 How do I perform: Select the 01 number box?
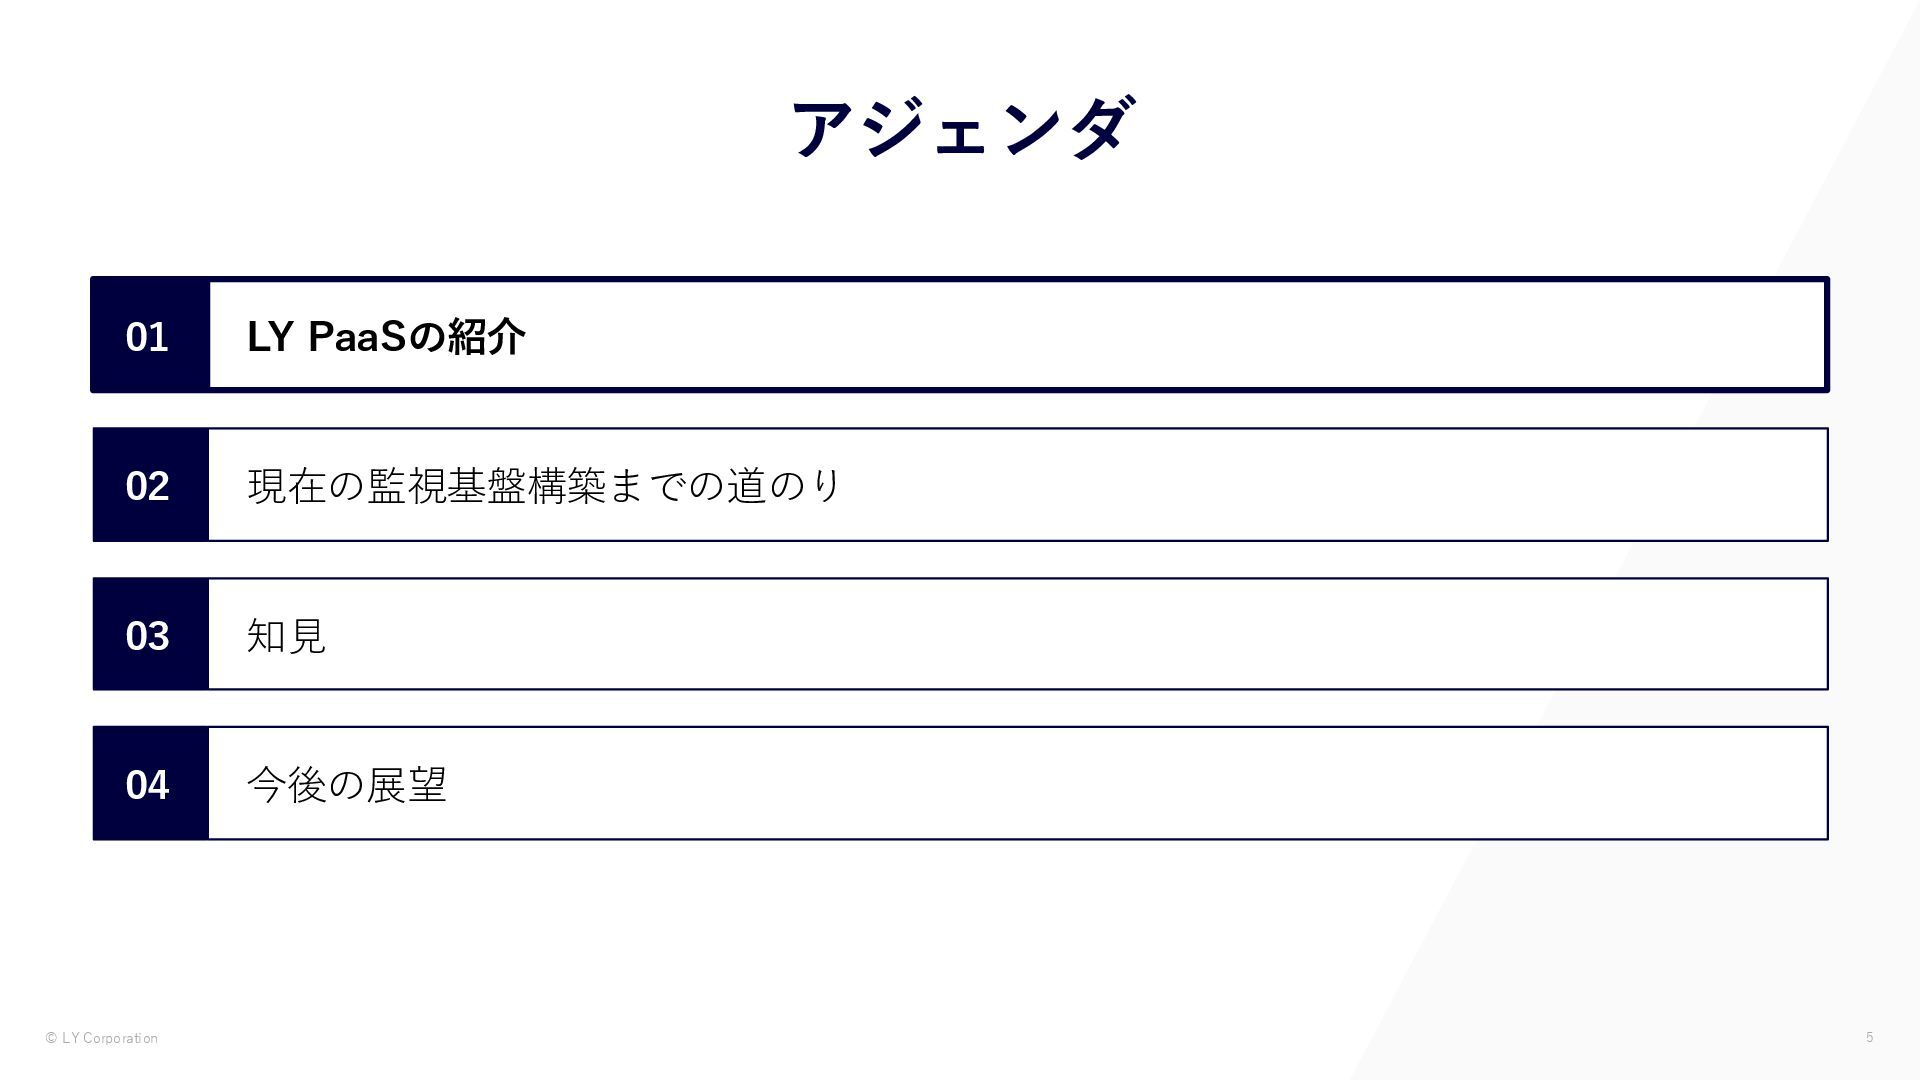pyautogui.click(x=150, y=335)
